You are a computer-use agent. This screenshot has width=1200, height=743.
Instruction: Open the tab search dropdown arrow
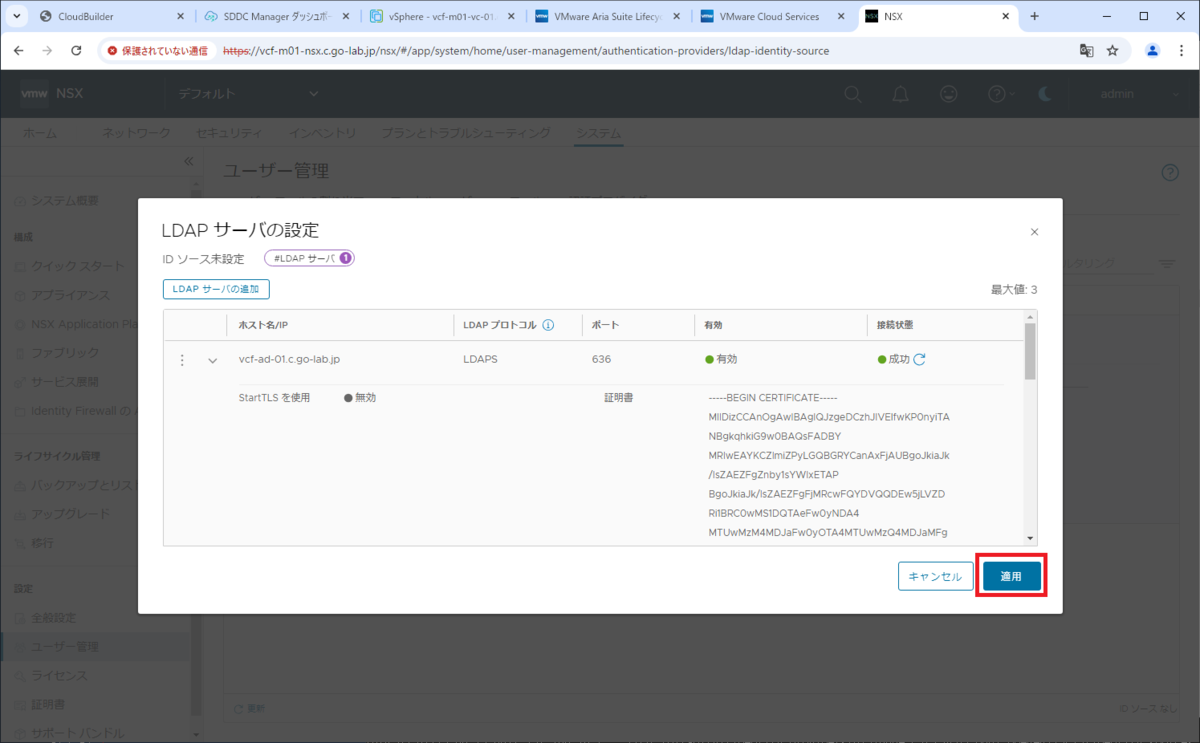15,16
